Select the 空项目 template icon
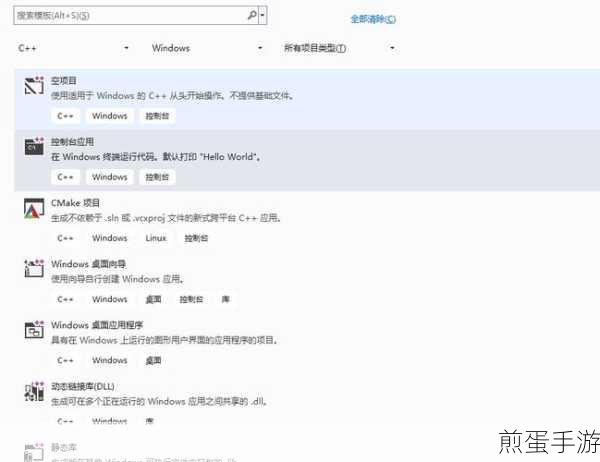Screen dimensions: 600x462 coord(34,85)
